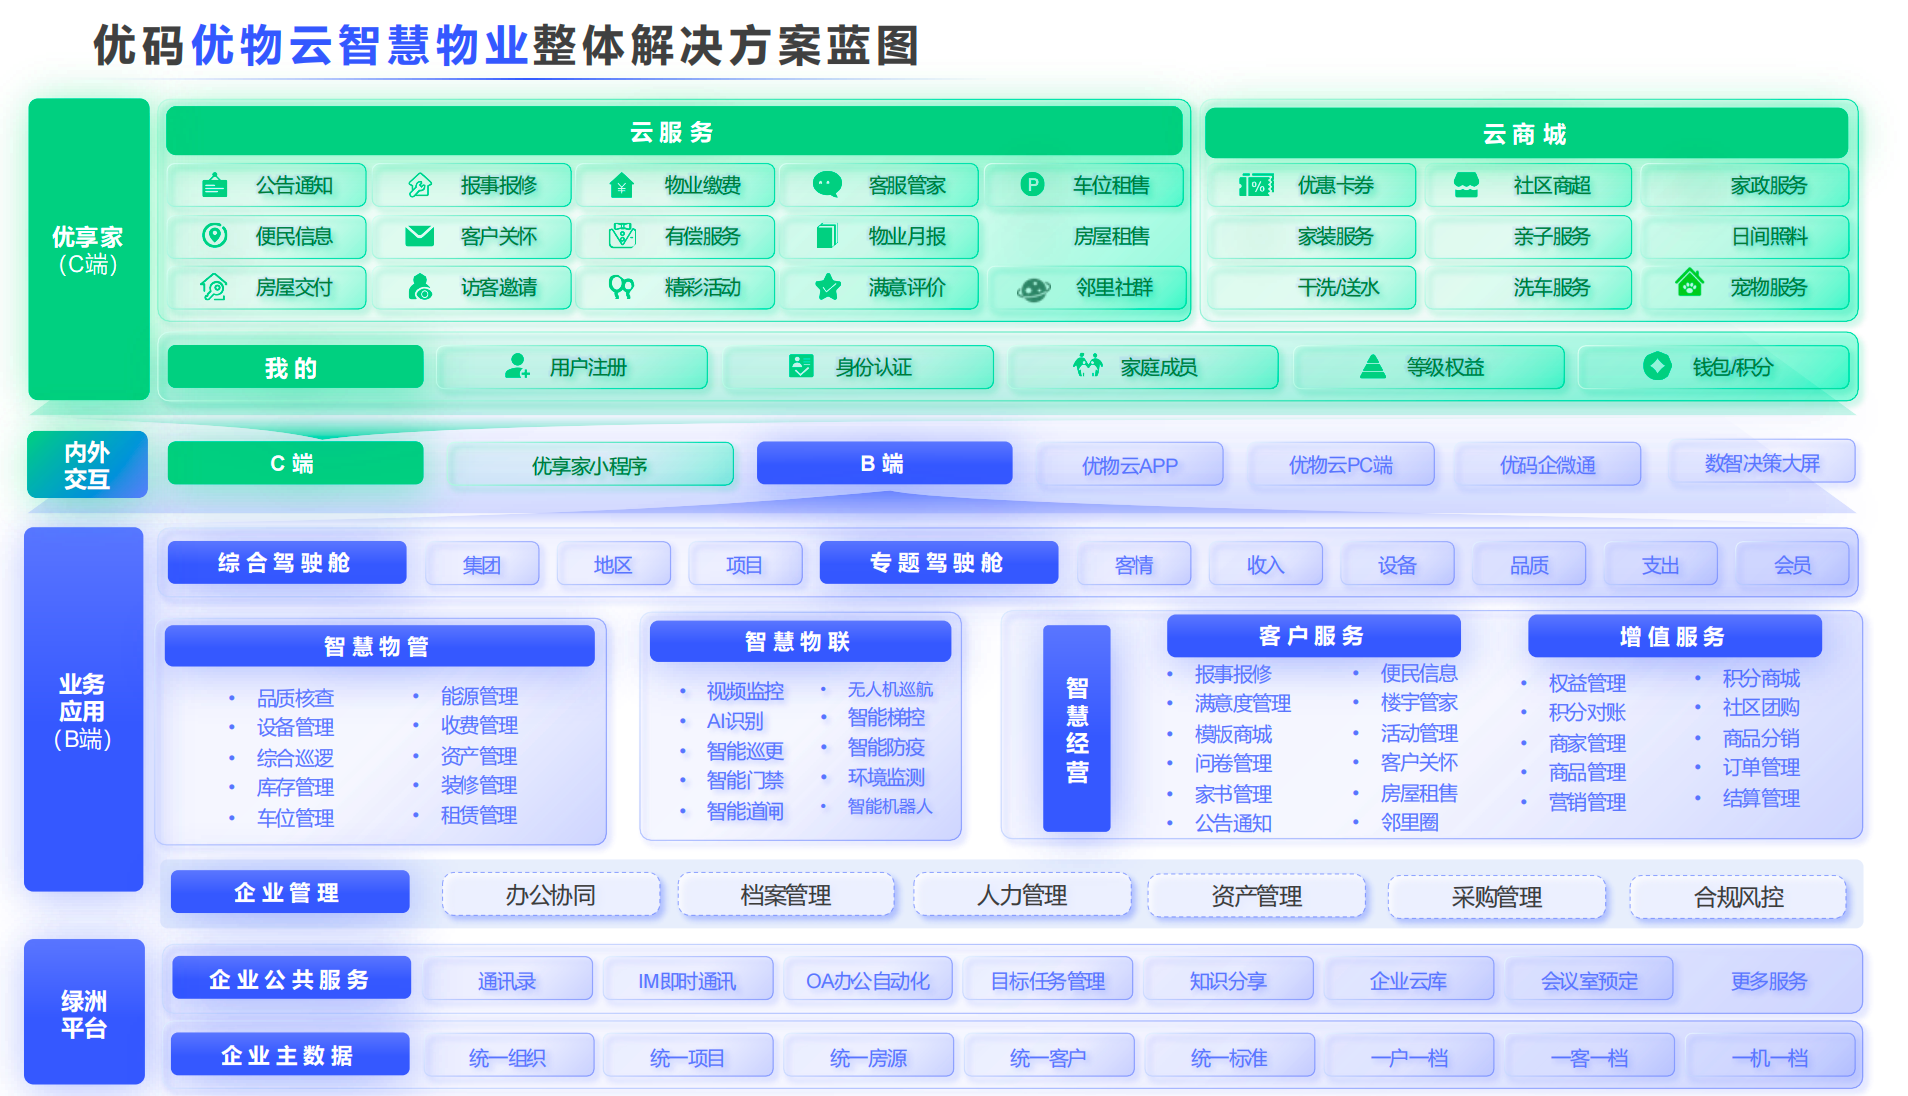Select the 洗车服务 box
The height and width of the screenshot is (1096, 1908).
pos(1530,287)
